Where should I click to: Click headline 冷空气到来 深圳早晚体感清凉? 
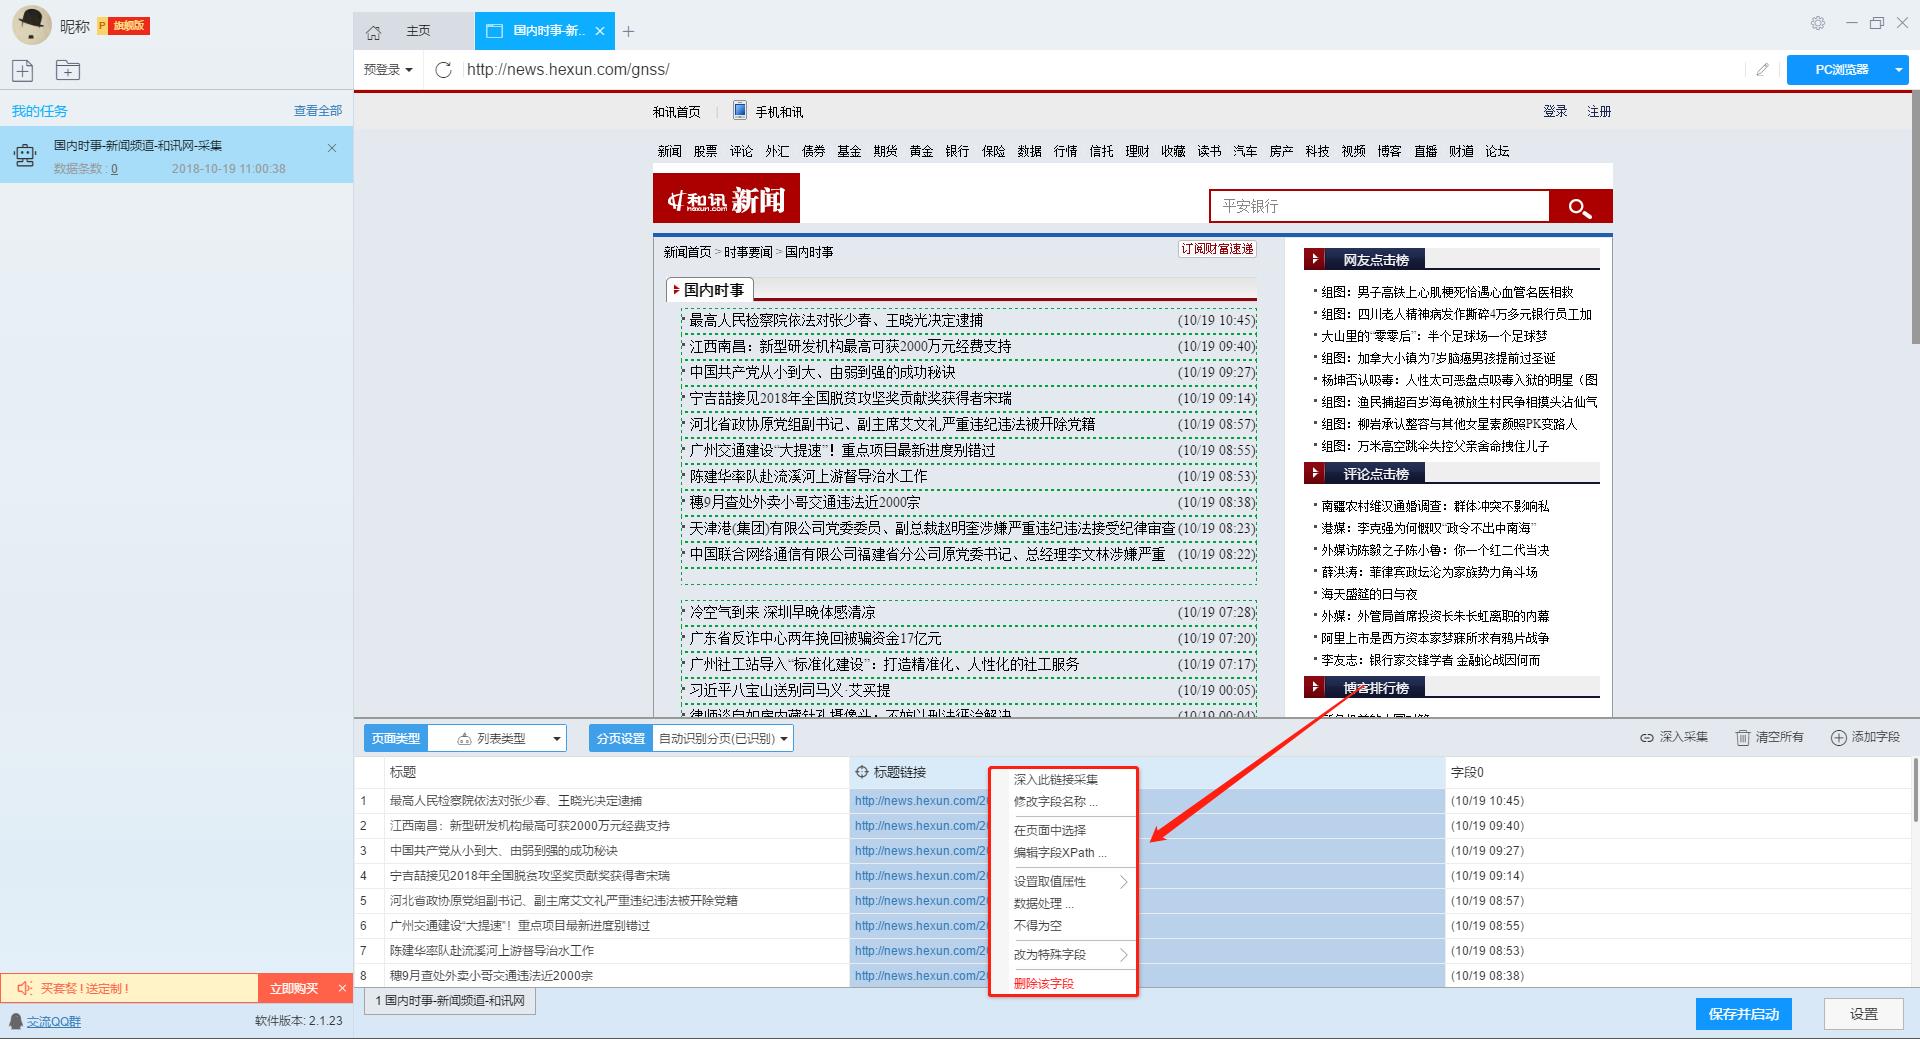(782, 612)
